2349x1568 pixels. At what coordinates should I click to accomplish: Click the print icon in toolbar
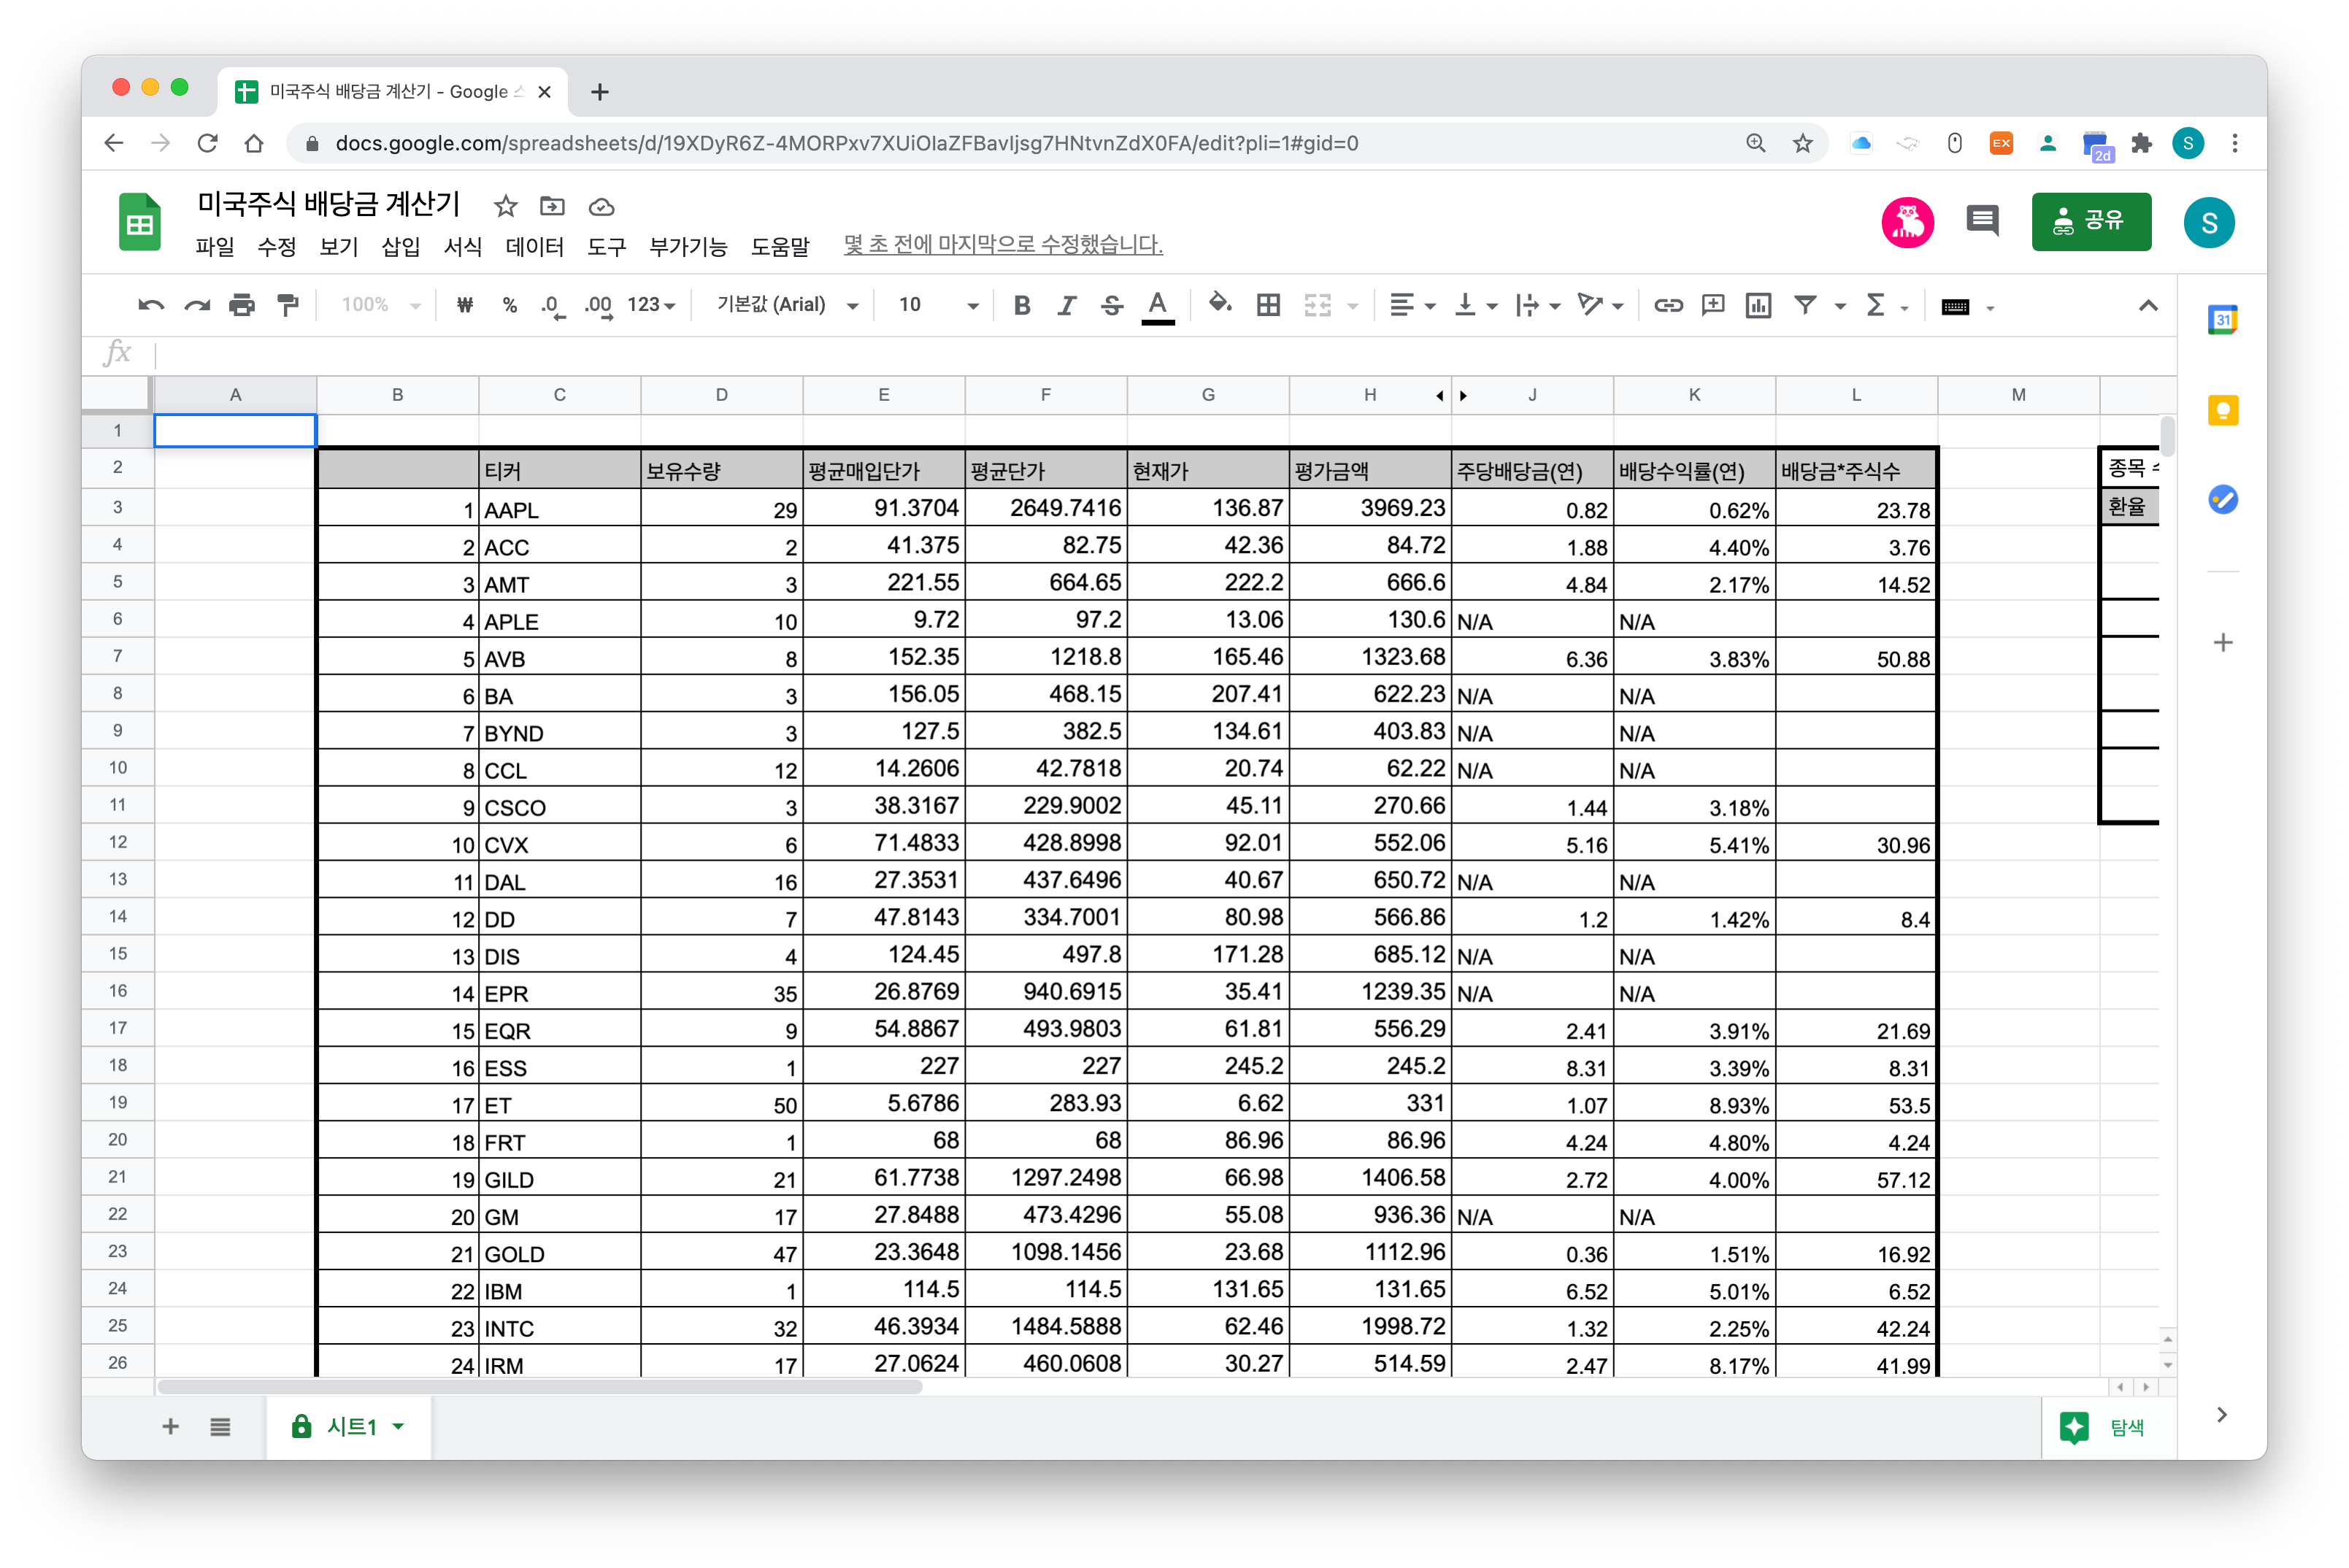pos(242,305)
